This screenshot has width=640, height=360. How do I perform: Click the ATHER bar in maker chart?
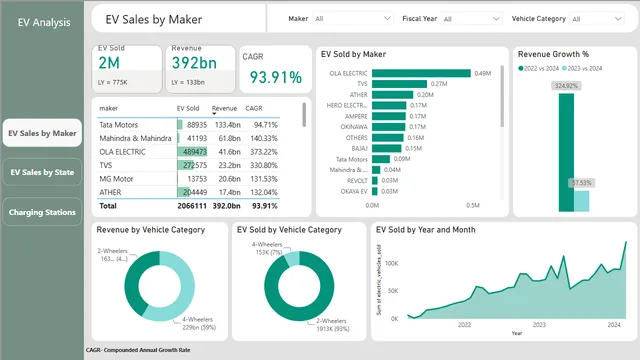coord(392,95)
